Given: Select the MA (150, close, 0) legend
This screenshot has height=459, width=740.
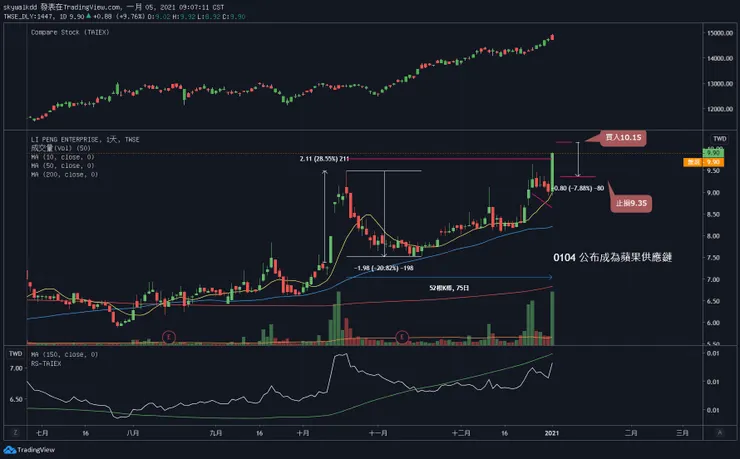Looking at the screenshot, I should 64,354.
